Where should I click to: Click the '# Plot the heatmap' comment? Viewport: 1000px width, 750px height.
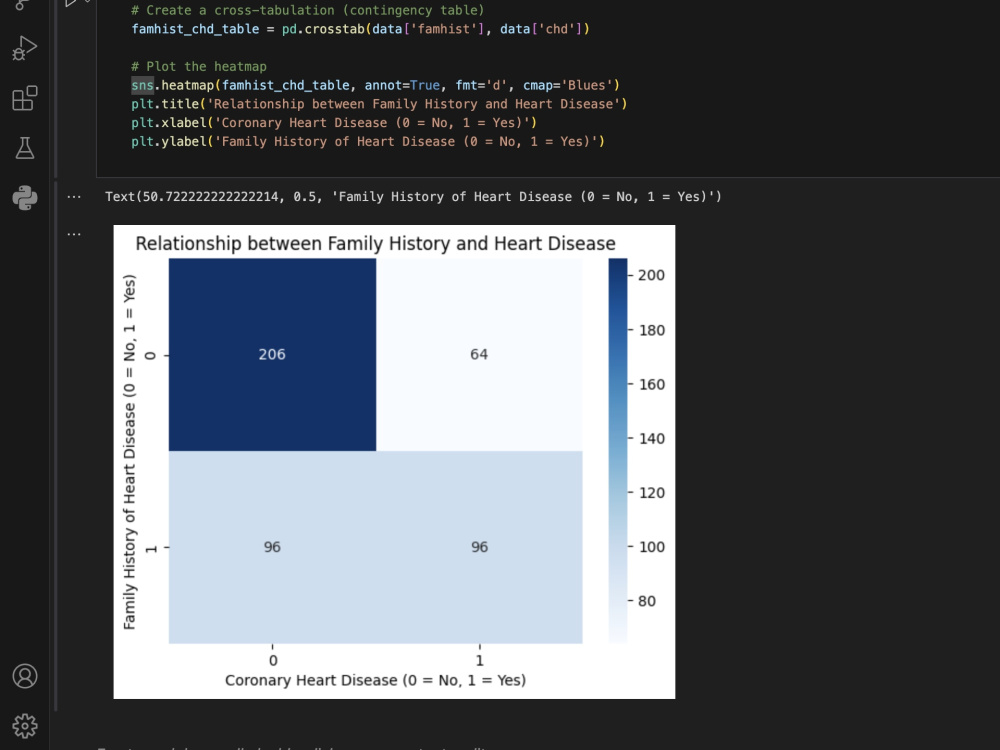point(199,66)
